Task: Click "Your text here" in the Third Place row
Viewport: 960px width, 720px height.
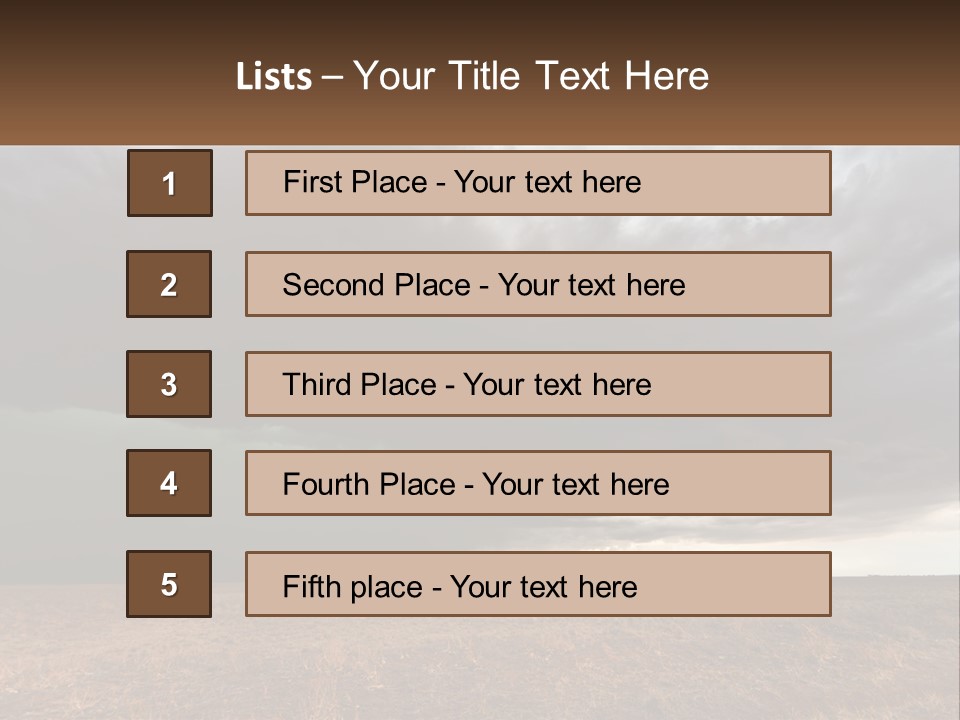Action: 557,385
